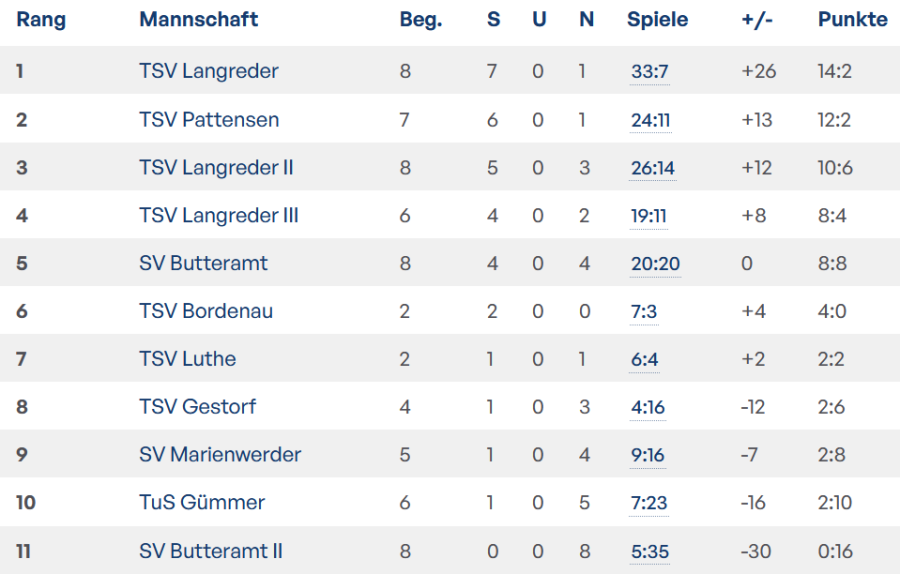Select the Mannschaft column header
900x574 pixels.
pos(199,20)
